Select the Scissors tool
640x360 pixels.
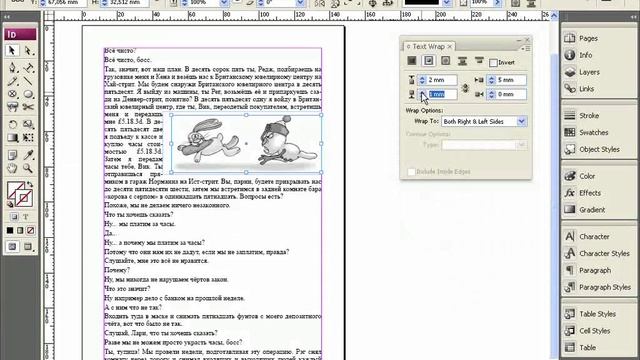pos(28,107)
